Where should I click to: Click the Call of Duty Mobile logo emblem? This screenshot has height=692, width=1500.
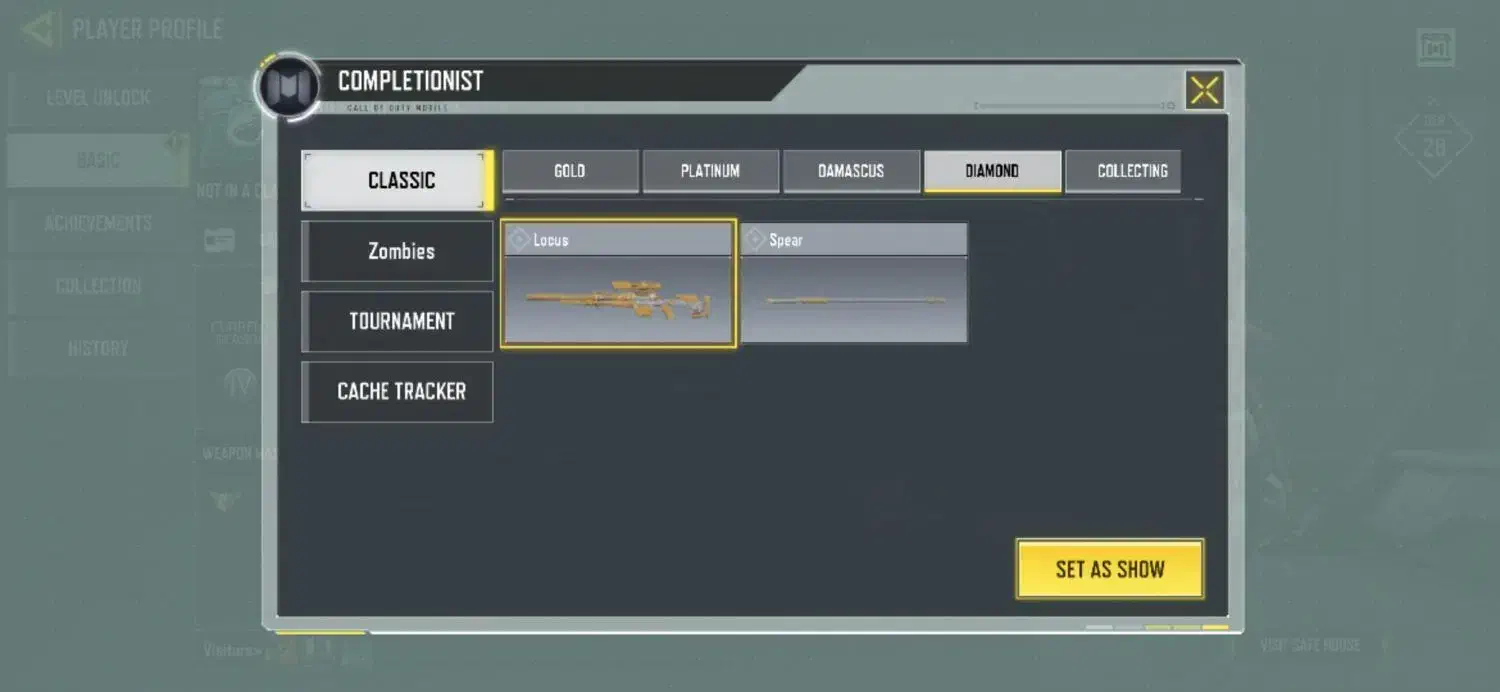point(288,88)
